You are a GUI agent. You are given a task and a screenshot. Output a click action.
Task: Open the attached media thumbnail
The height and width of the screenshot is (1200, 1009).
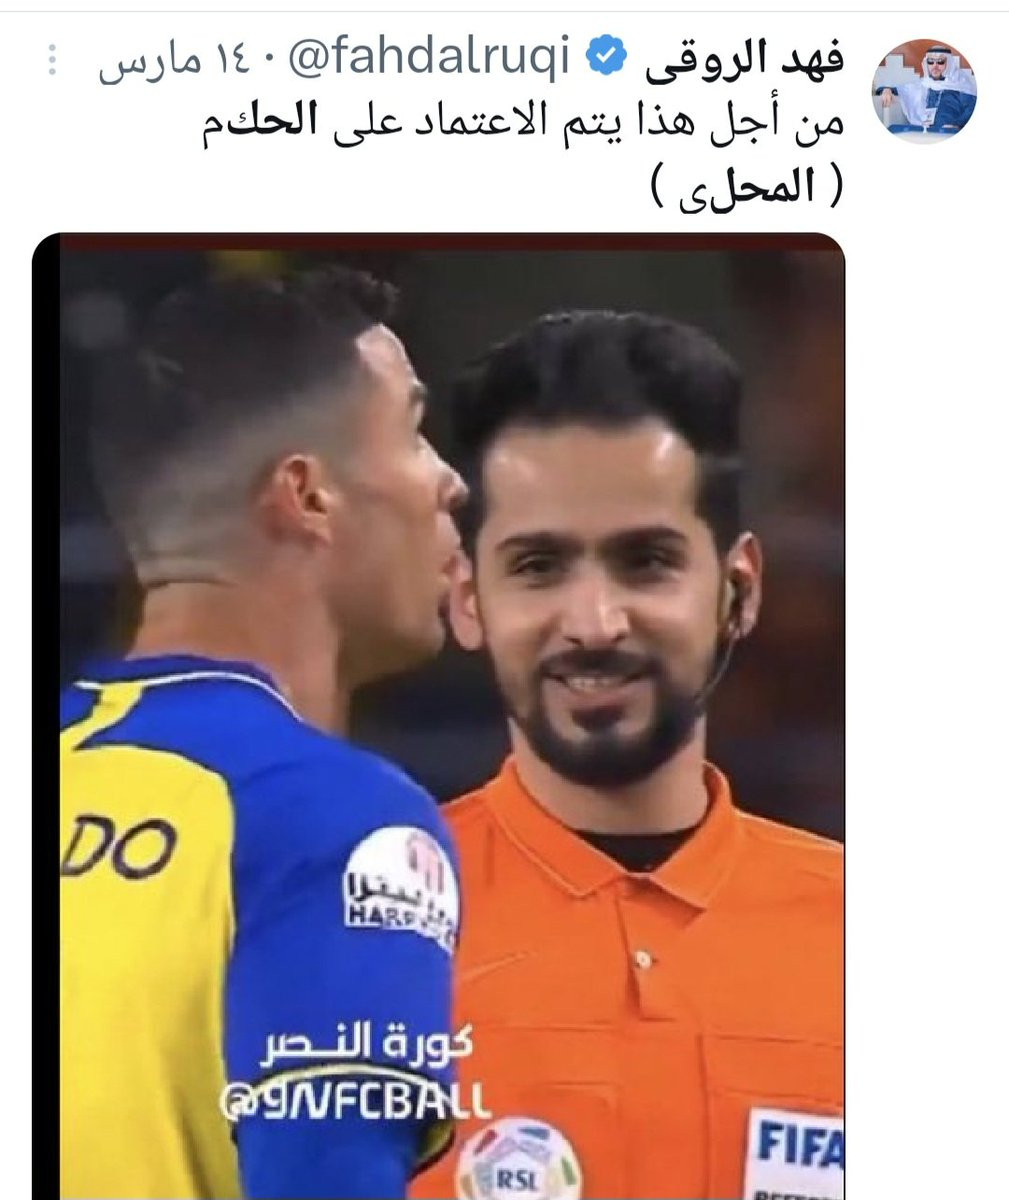tap(438, 716)
